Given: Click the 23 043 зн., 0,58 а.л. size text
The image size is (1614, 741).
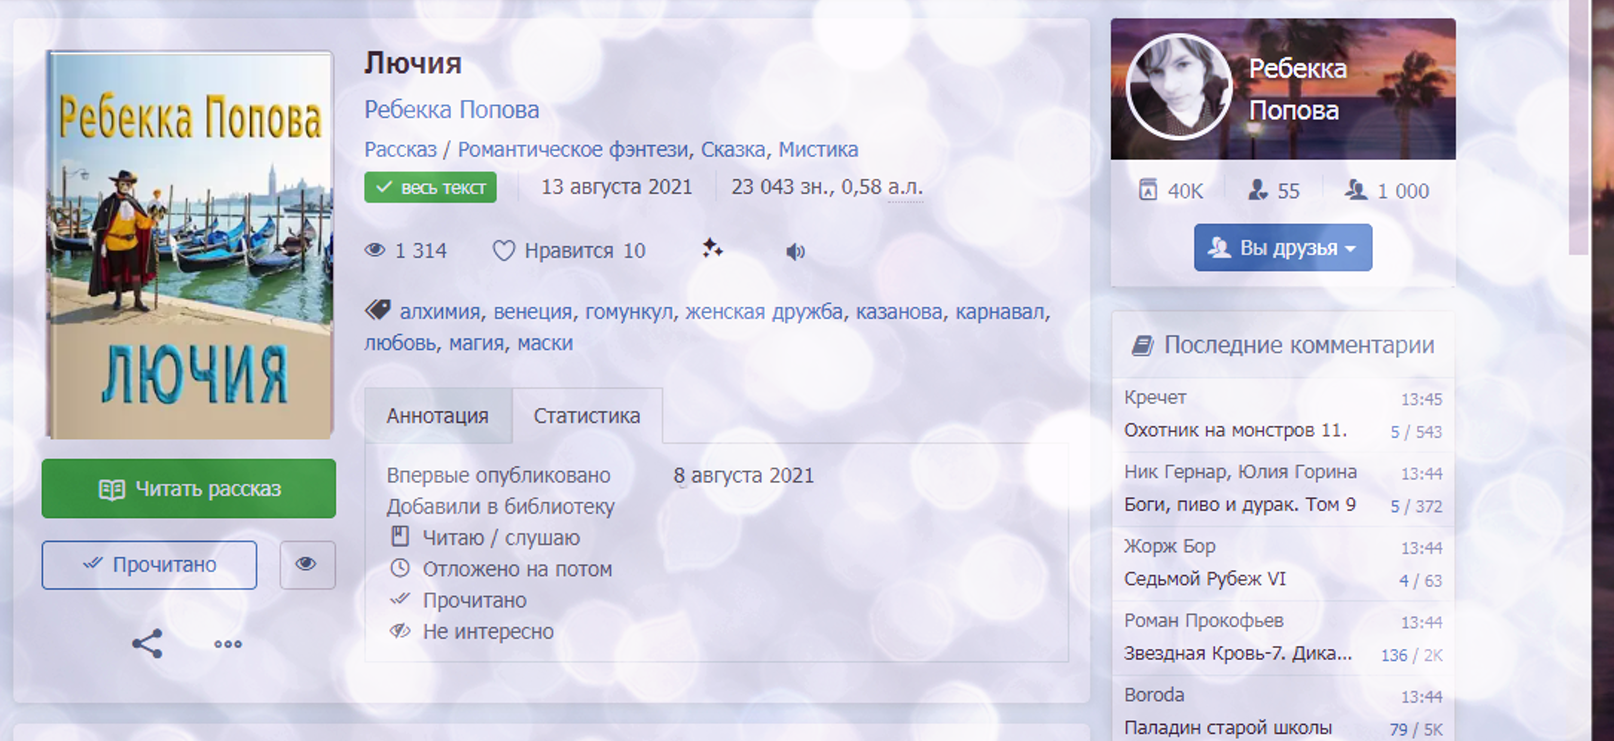Looking at the screenshot, I should click(x=827, y=187).
